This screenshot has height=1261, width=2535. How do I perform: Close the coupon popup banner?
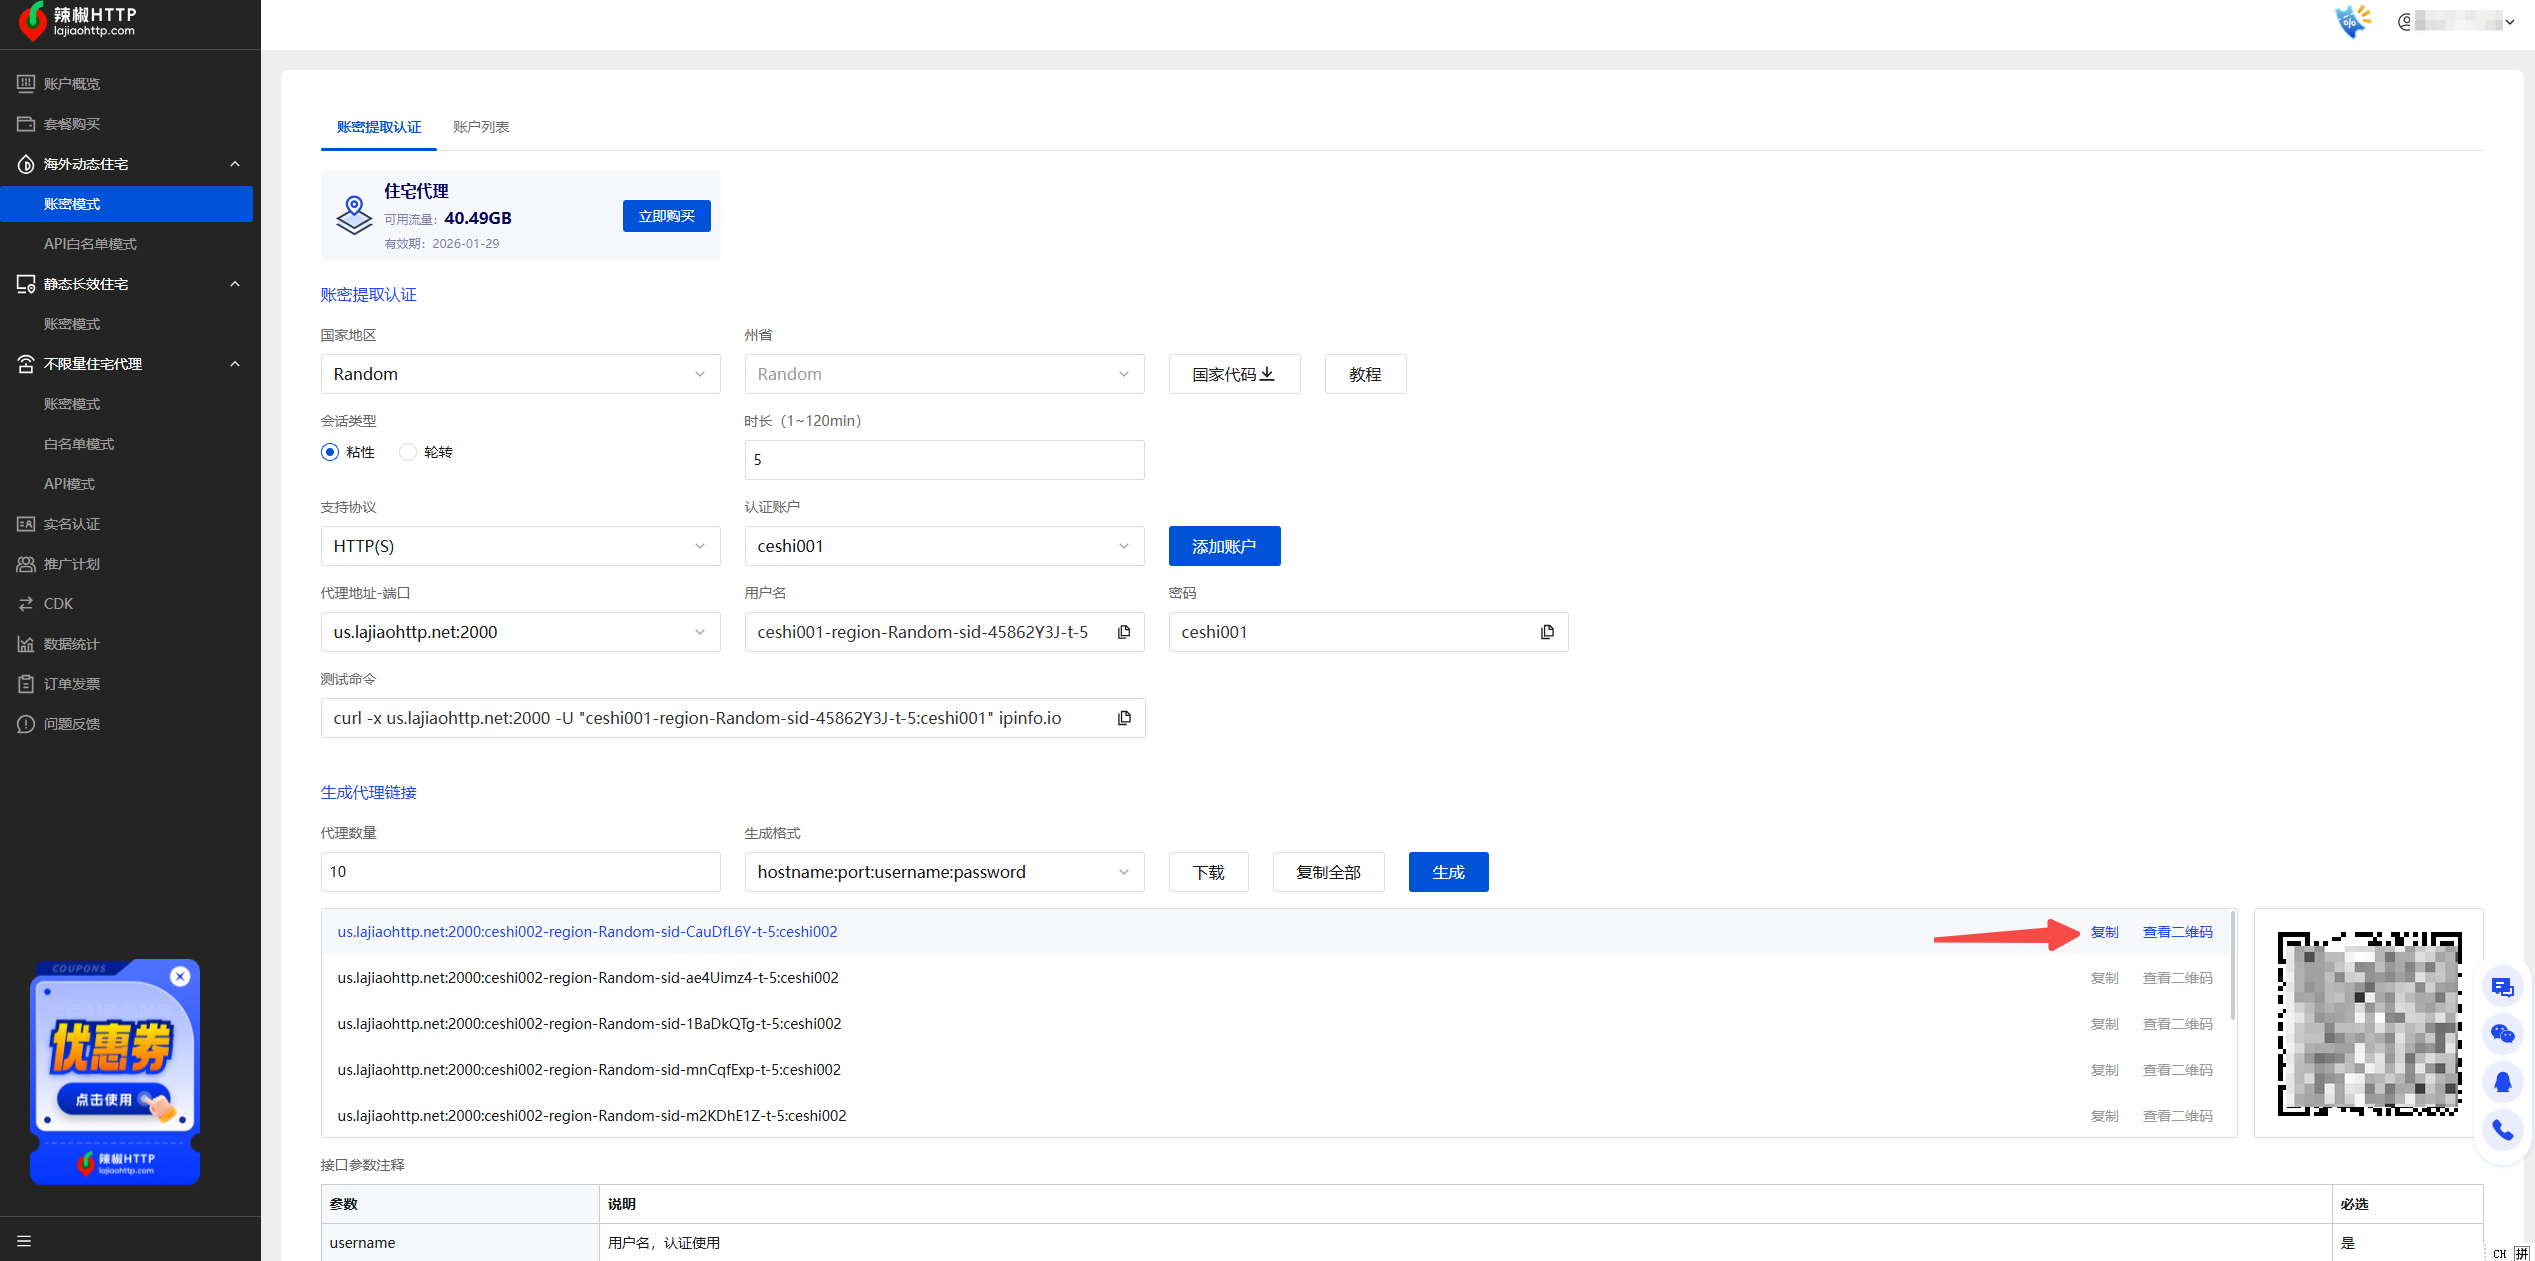180,976
